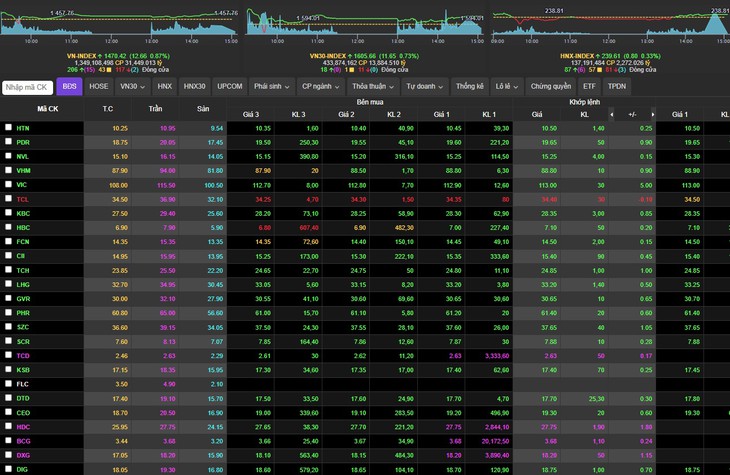Open the Chứng quyền tab
The image size is (730, 475).
pyautogui.click(x=551, y=87)
